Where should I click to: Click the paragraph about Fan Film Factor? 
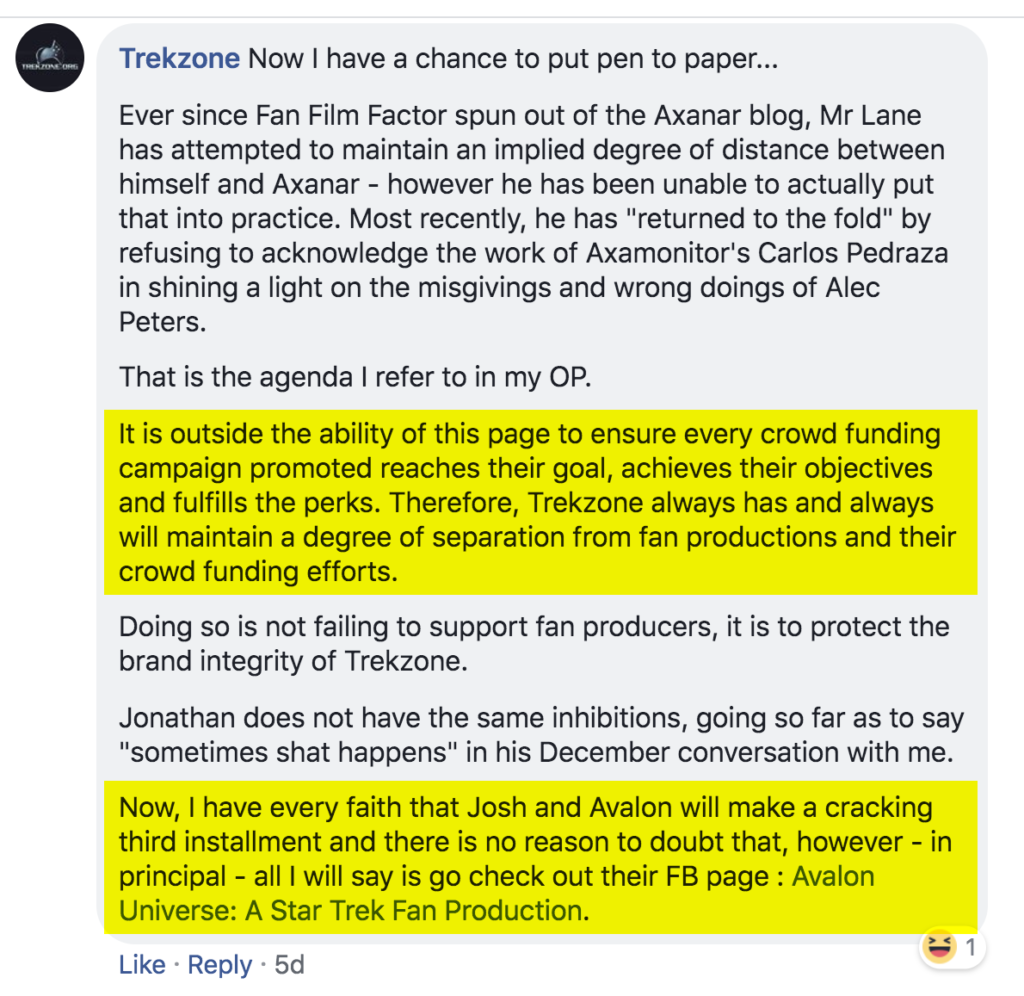(x=533, y=218)
